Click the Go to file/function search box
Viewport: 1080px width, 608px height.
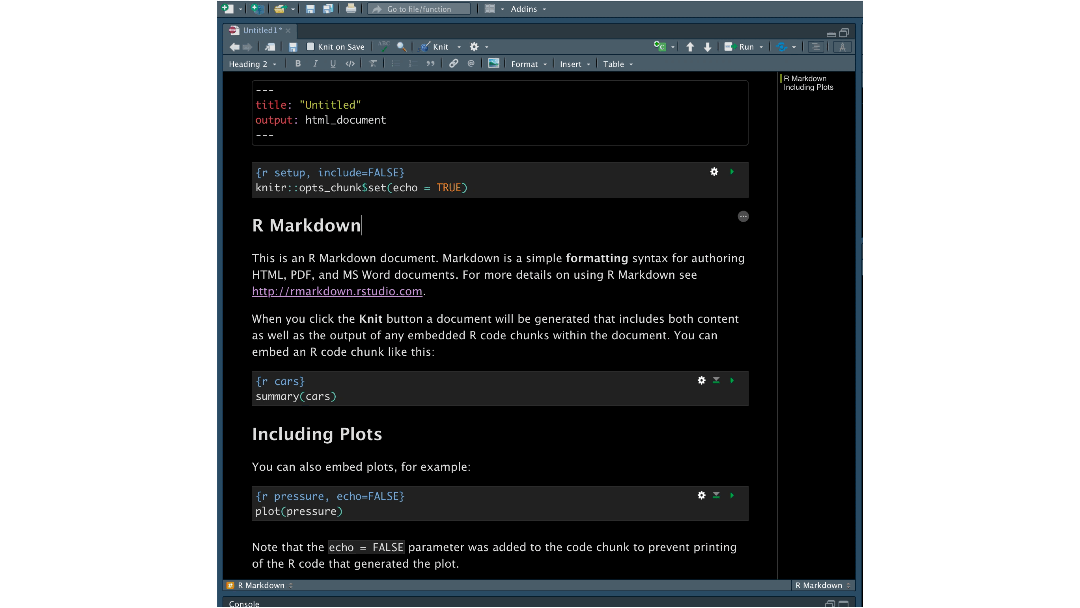[x=420, y=8]
